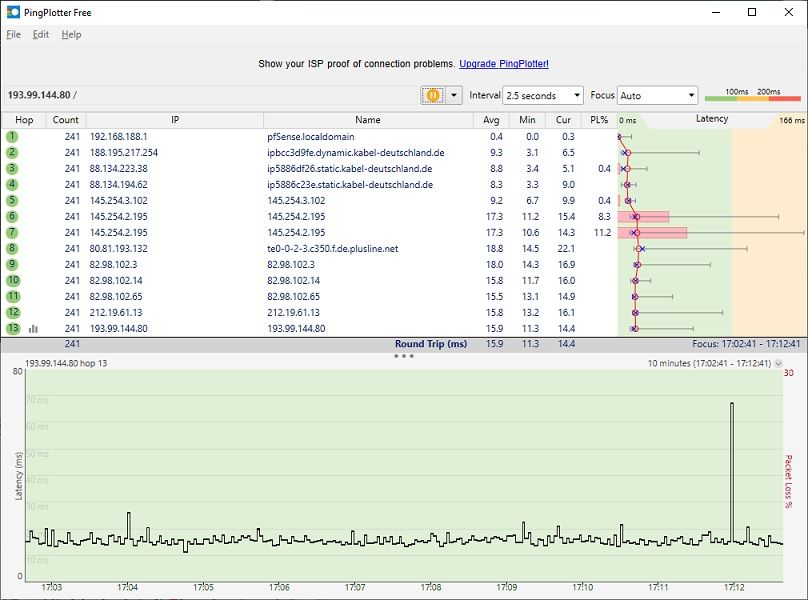Click the hop 1 green circle icon

point(12,137)
